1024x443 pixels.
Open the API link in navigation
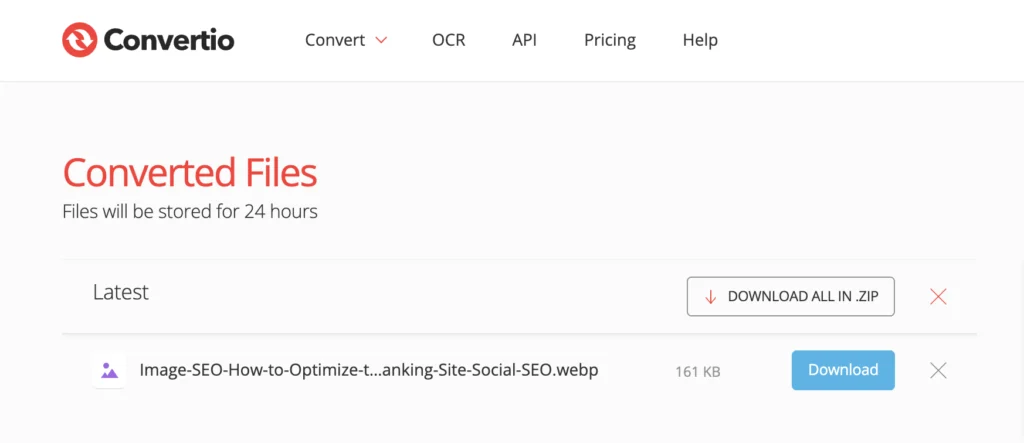[x=524, y=40]
